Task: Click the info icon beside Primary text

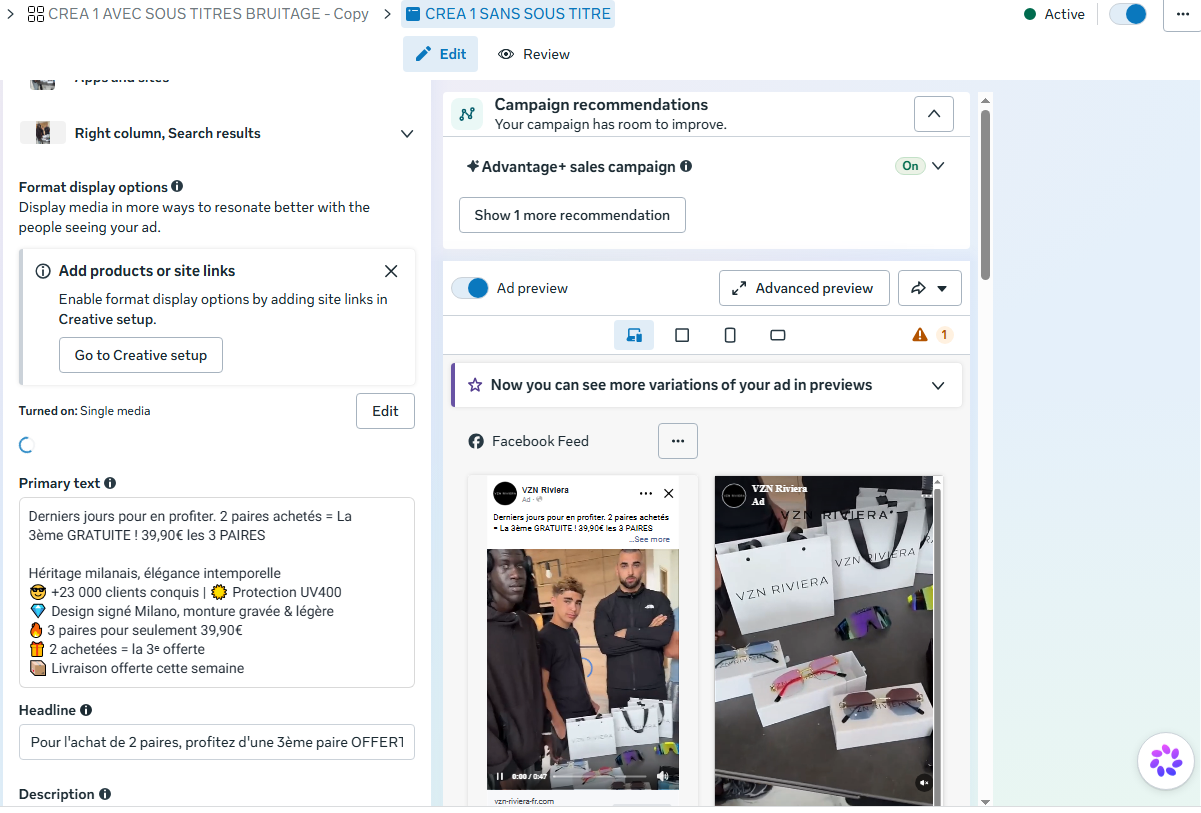Action: click(x=110, y=483)
